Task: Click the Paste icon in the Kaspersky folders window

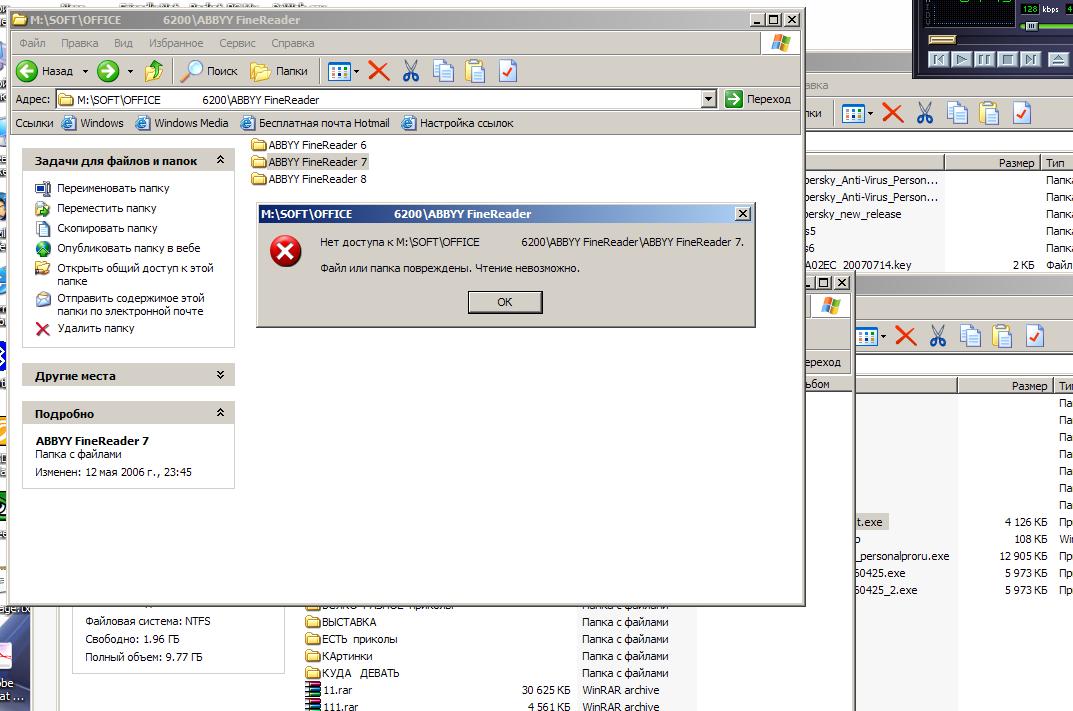Action: tap(989, 113)
